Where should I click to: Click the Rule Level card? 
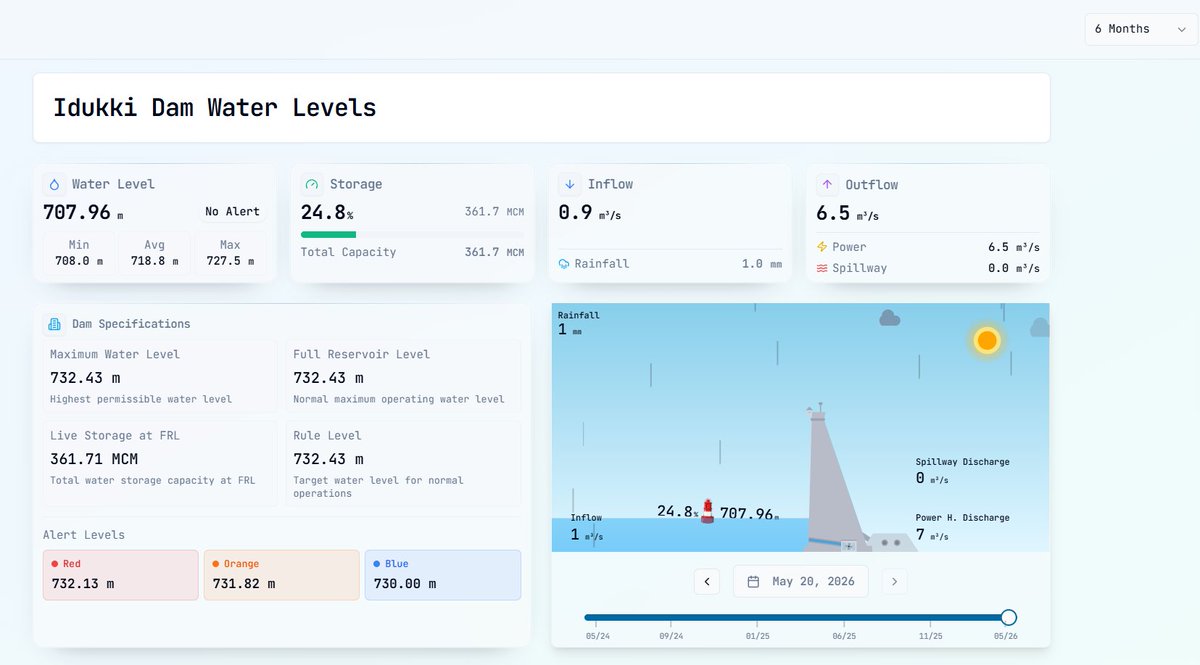[x=403, y=464]
